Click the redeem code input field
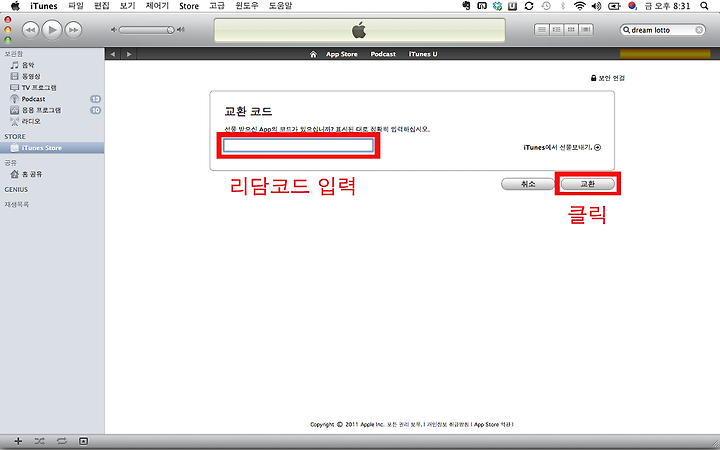Viewport: 720px width, 450px height. click(298, 146)
